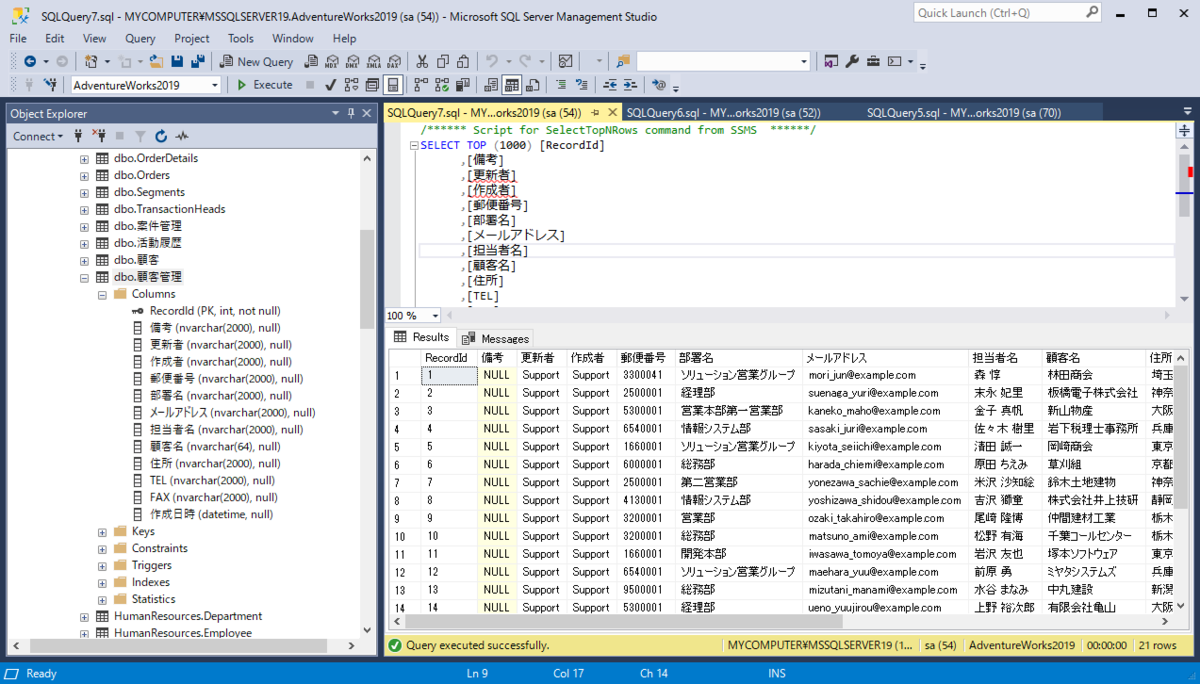Click the Quick Launch search field
The width and height of the screenshot is (1200, 684).
1006,13
